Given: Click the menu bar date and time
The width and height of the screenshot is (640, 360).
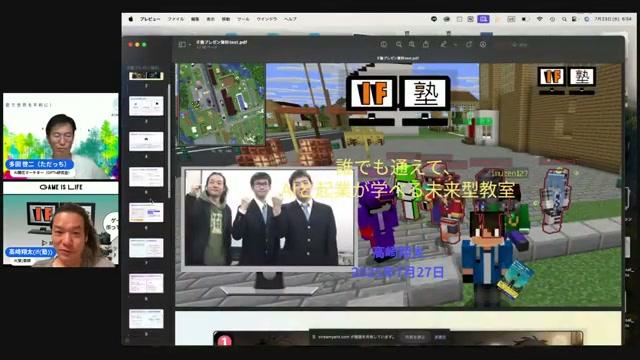Looking at the screenshot, I should (x=613, y=19).
